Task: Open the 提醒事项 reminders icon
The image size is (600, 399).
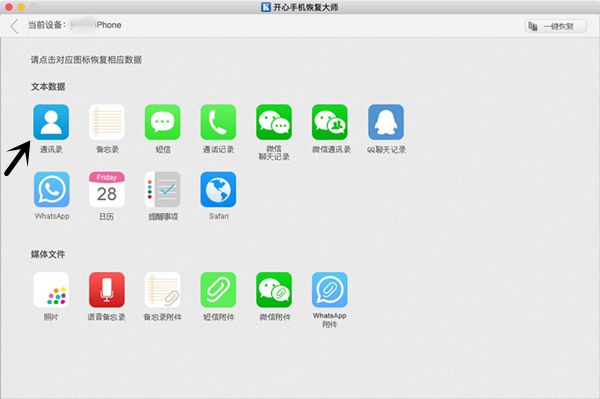Action: click(x=163, y=189)
